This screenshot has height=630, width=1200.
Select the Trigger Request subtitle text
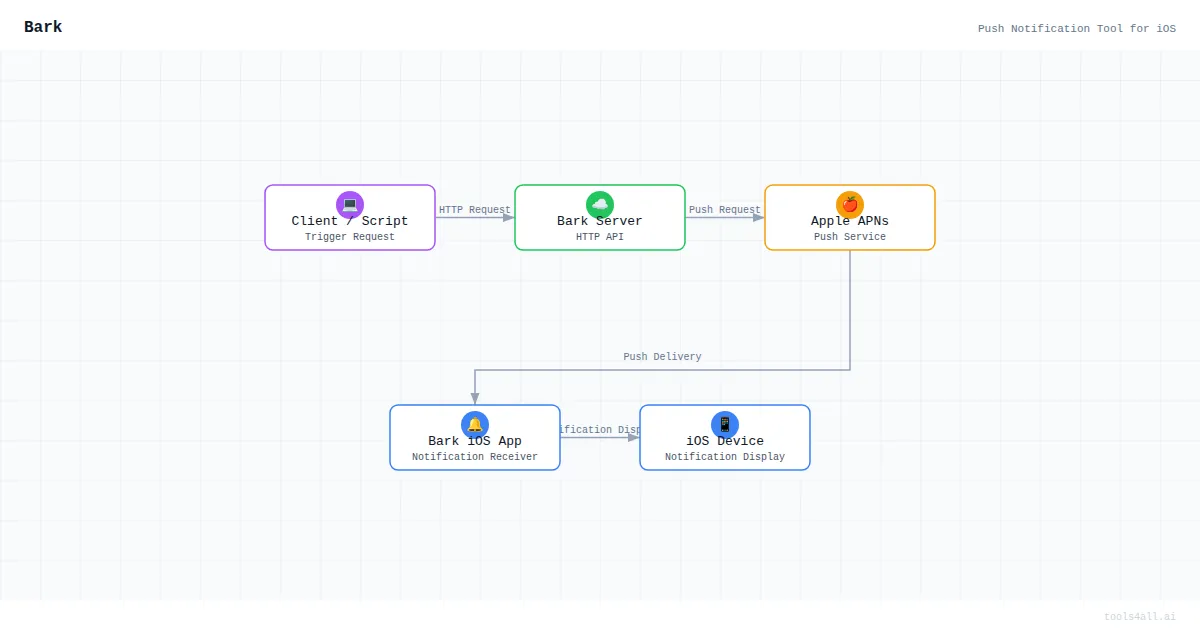(350, 237)
